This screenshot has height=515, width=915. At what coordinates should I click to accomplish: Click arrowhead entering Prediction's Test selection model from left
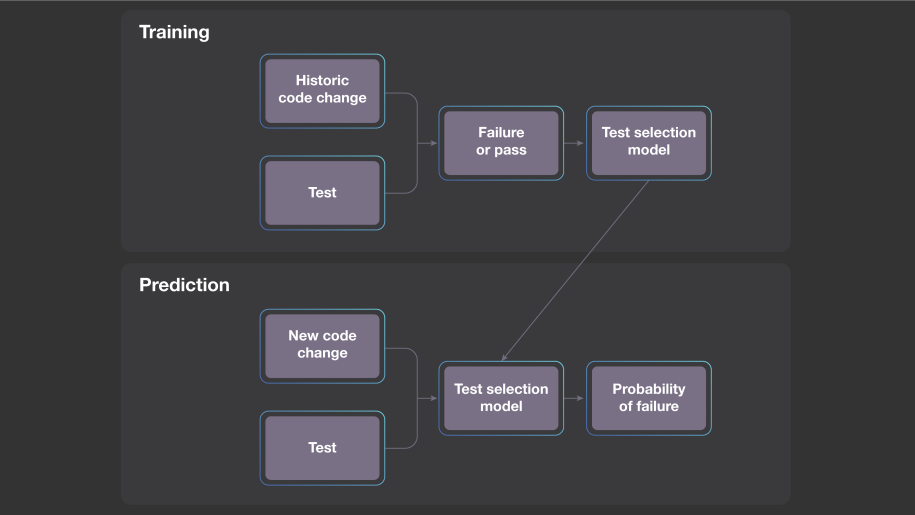(433, 398)
